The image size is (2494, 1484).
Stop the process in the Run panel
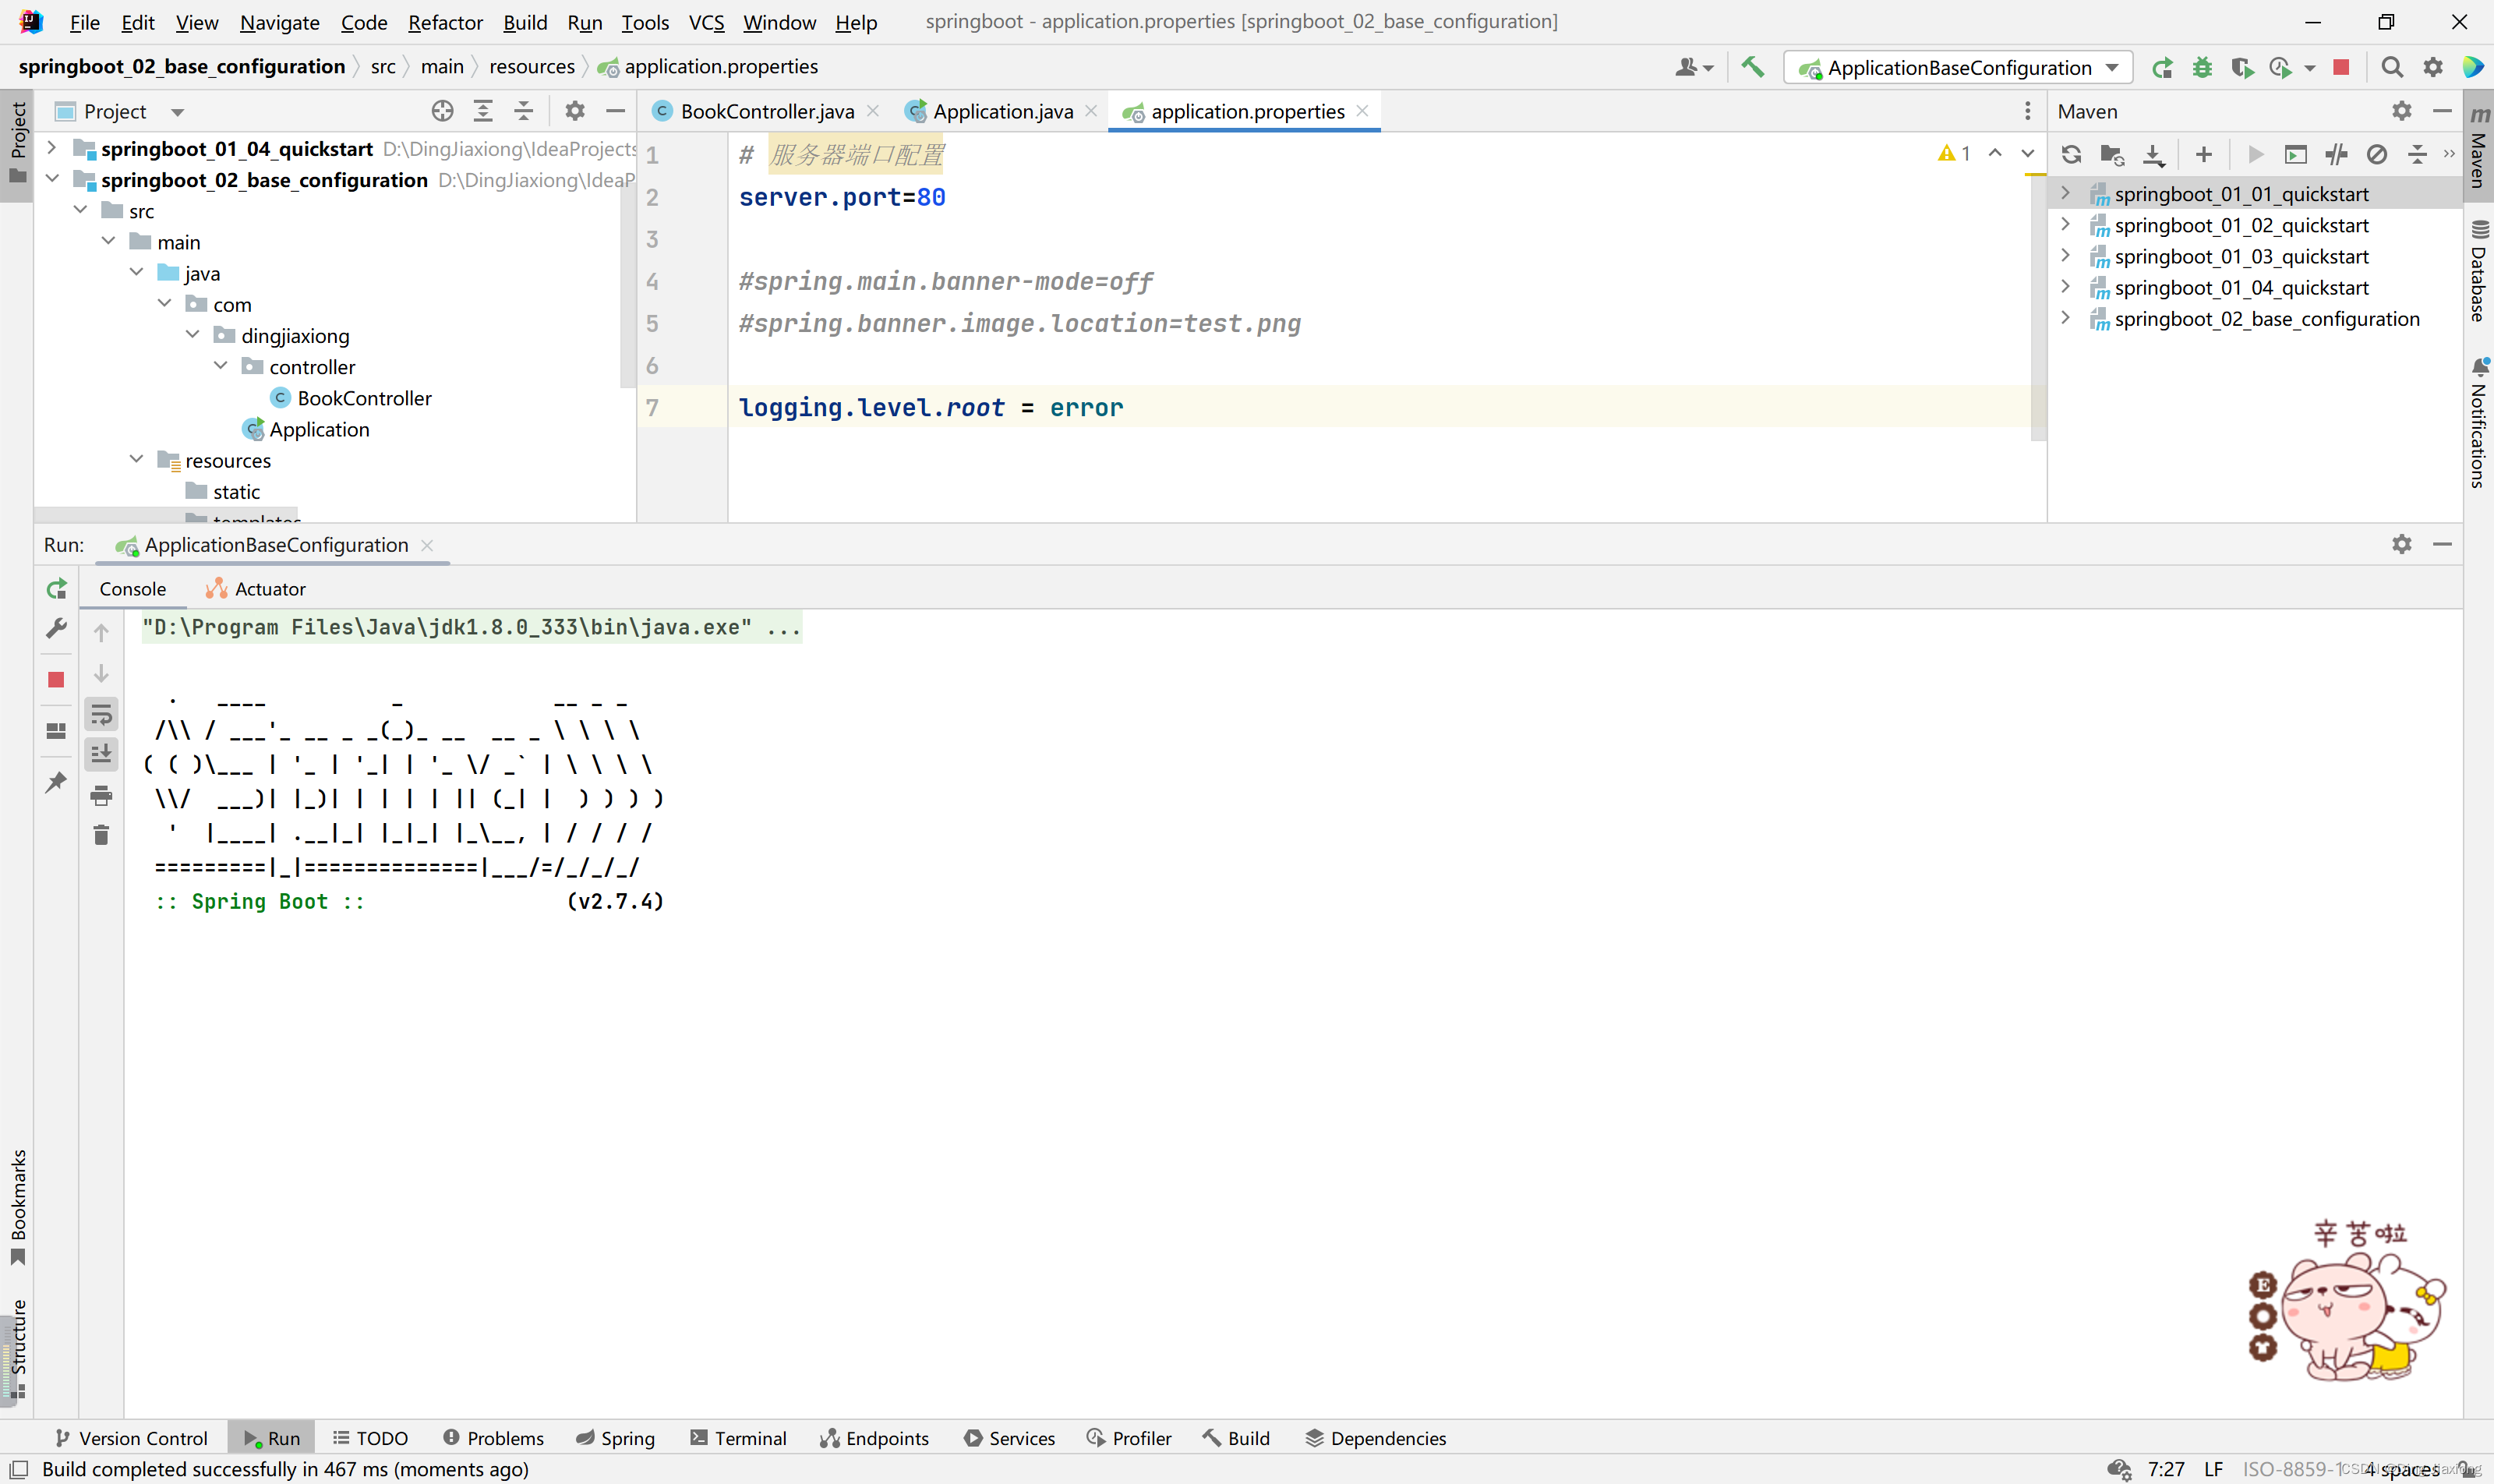point(56,680)
